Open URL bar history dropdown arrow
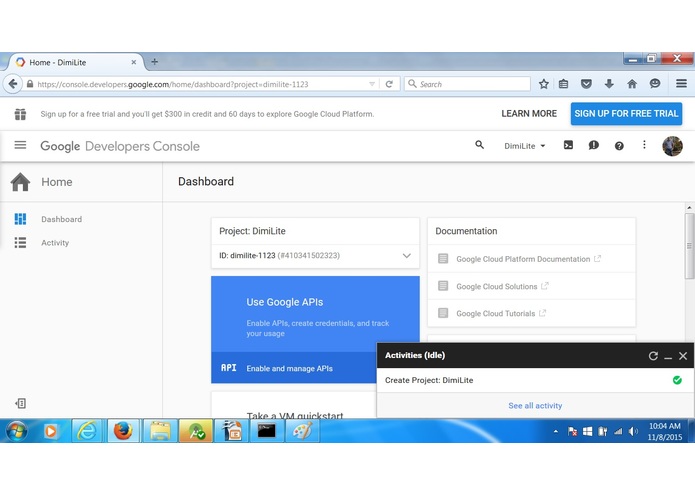The height and width of the screenshot is (494, 695). (372, 84)
